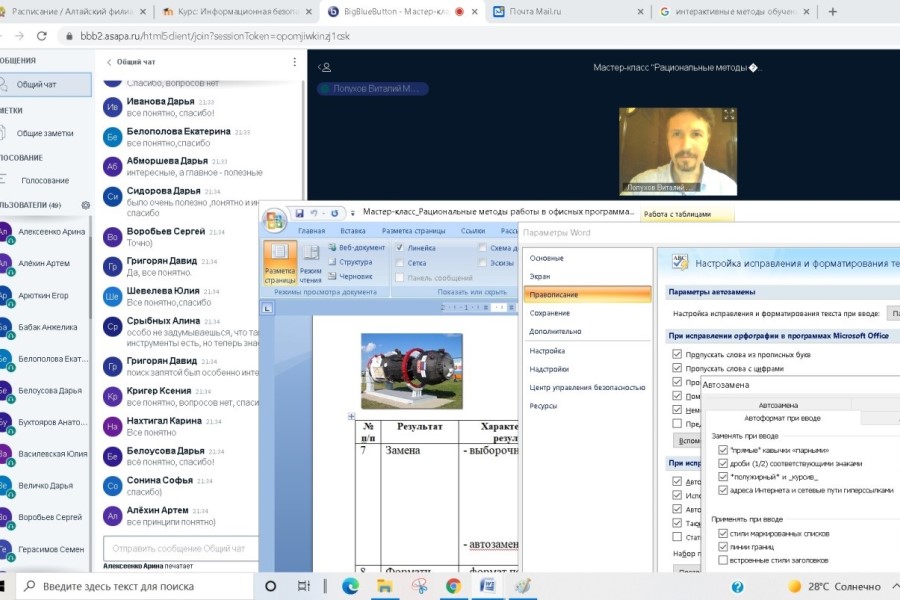This screenshot has height=600, width=900.
Task: Click the chat message input field
Action: click(x=181, y=548)
